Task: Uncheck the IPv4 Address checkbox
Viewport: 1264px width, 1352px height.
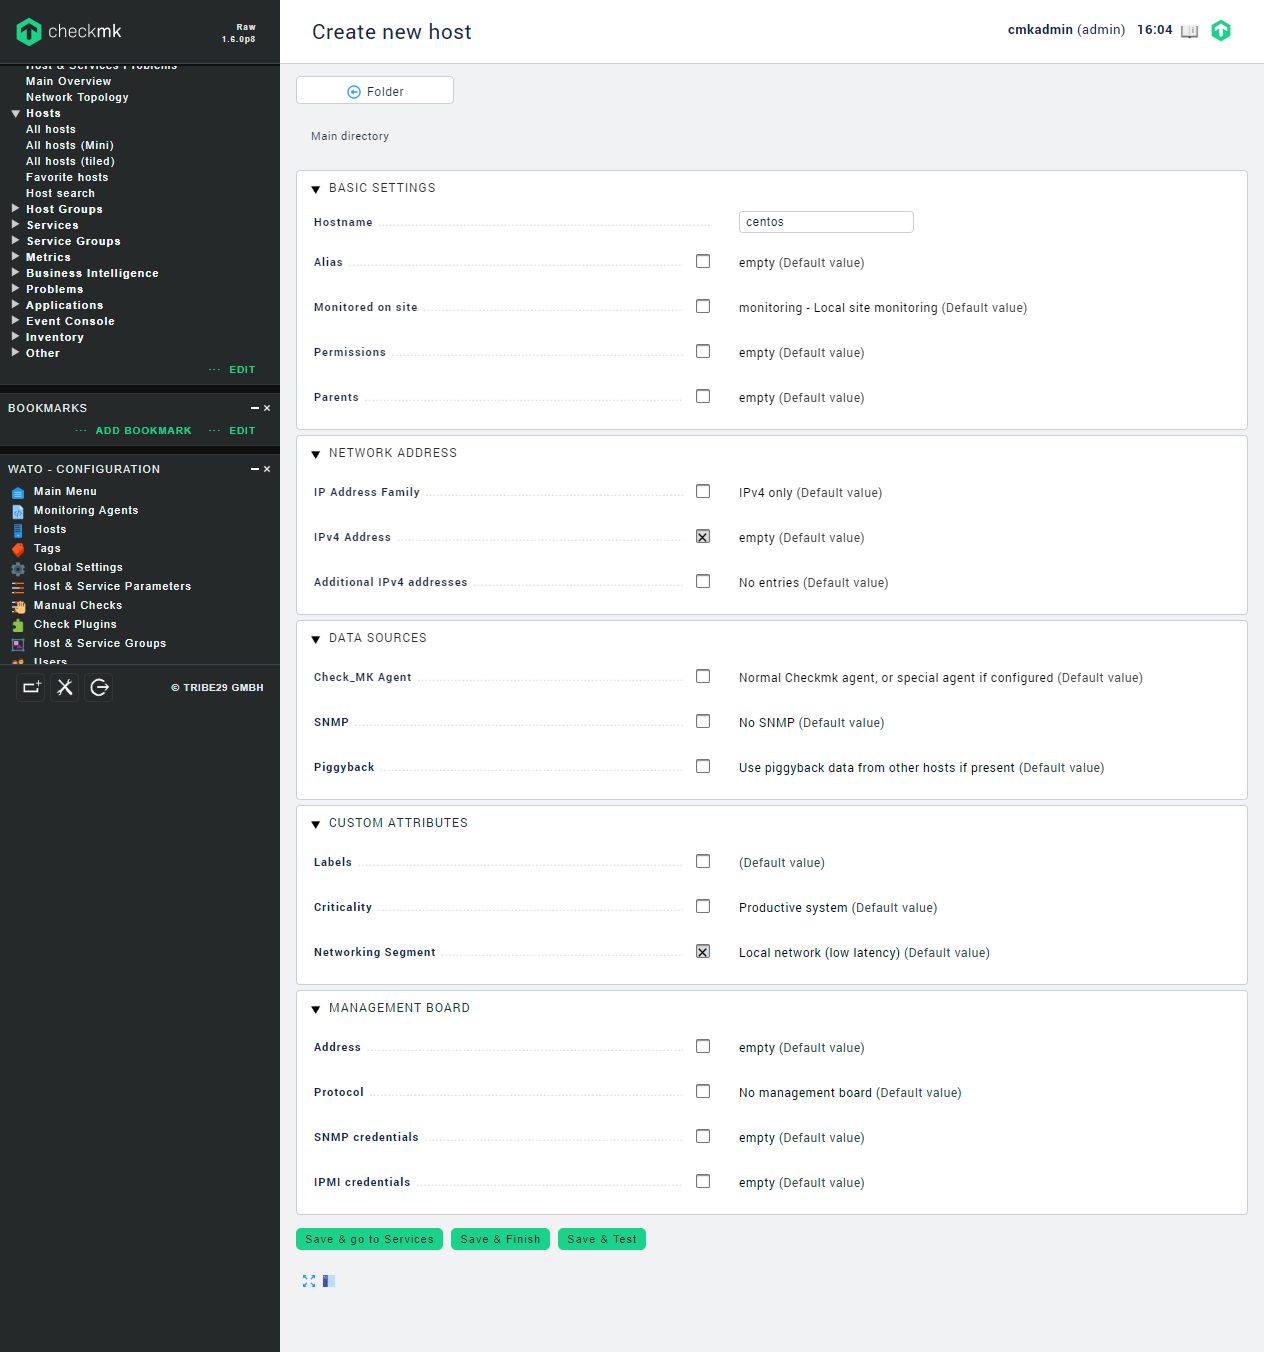Action: [703, 537]
